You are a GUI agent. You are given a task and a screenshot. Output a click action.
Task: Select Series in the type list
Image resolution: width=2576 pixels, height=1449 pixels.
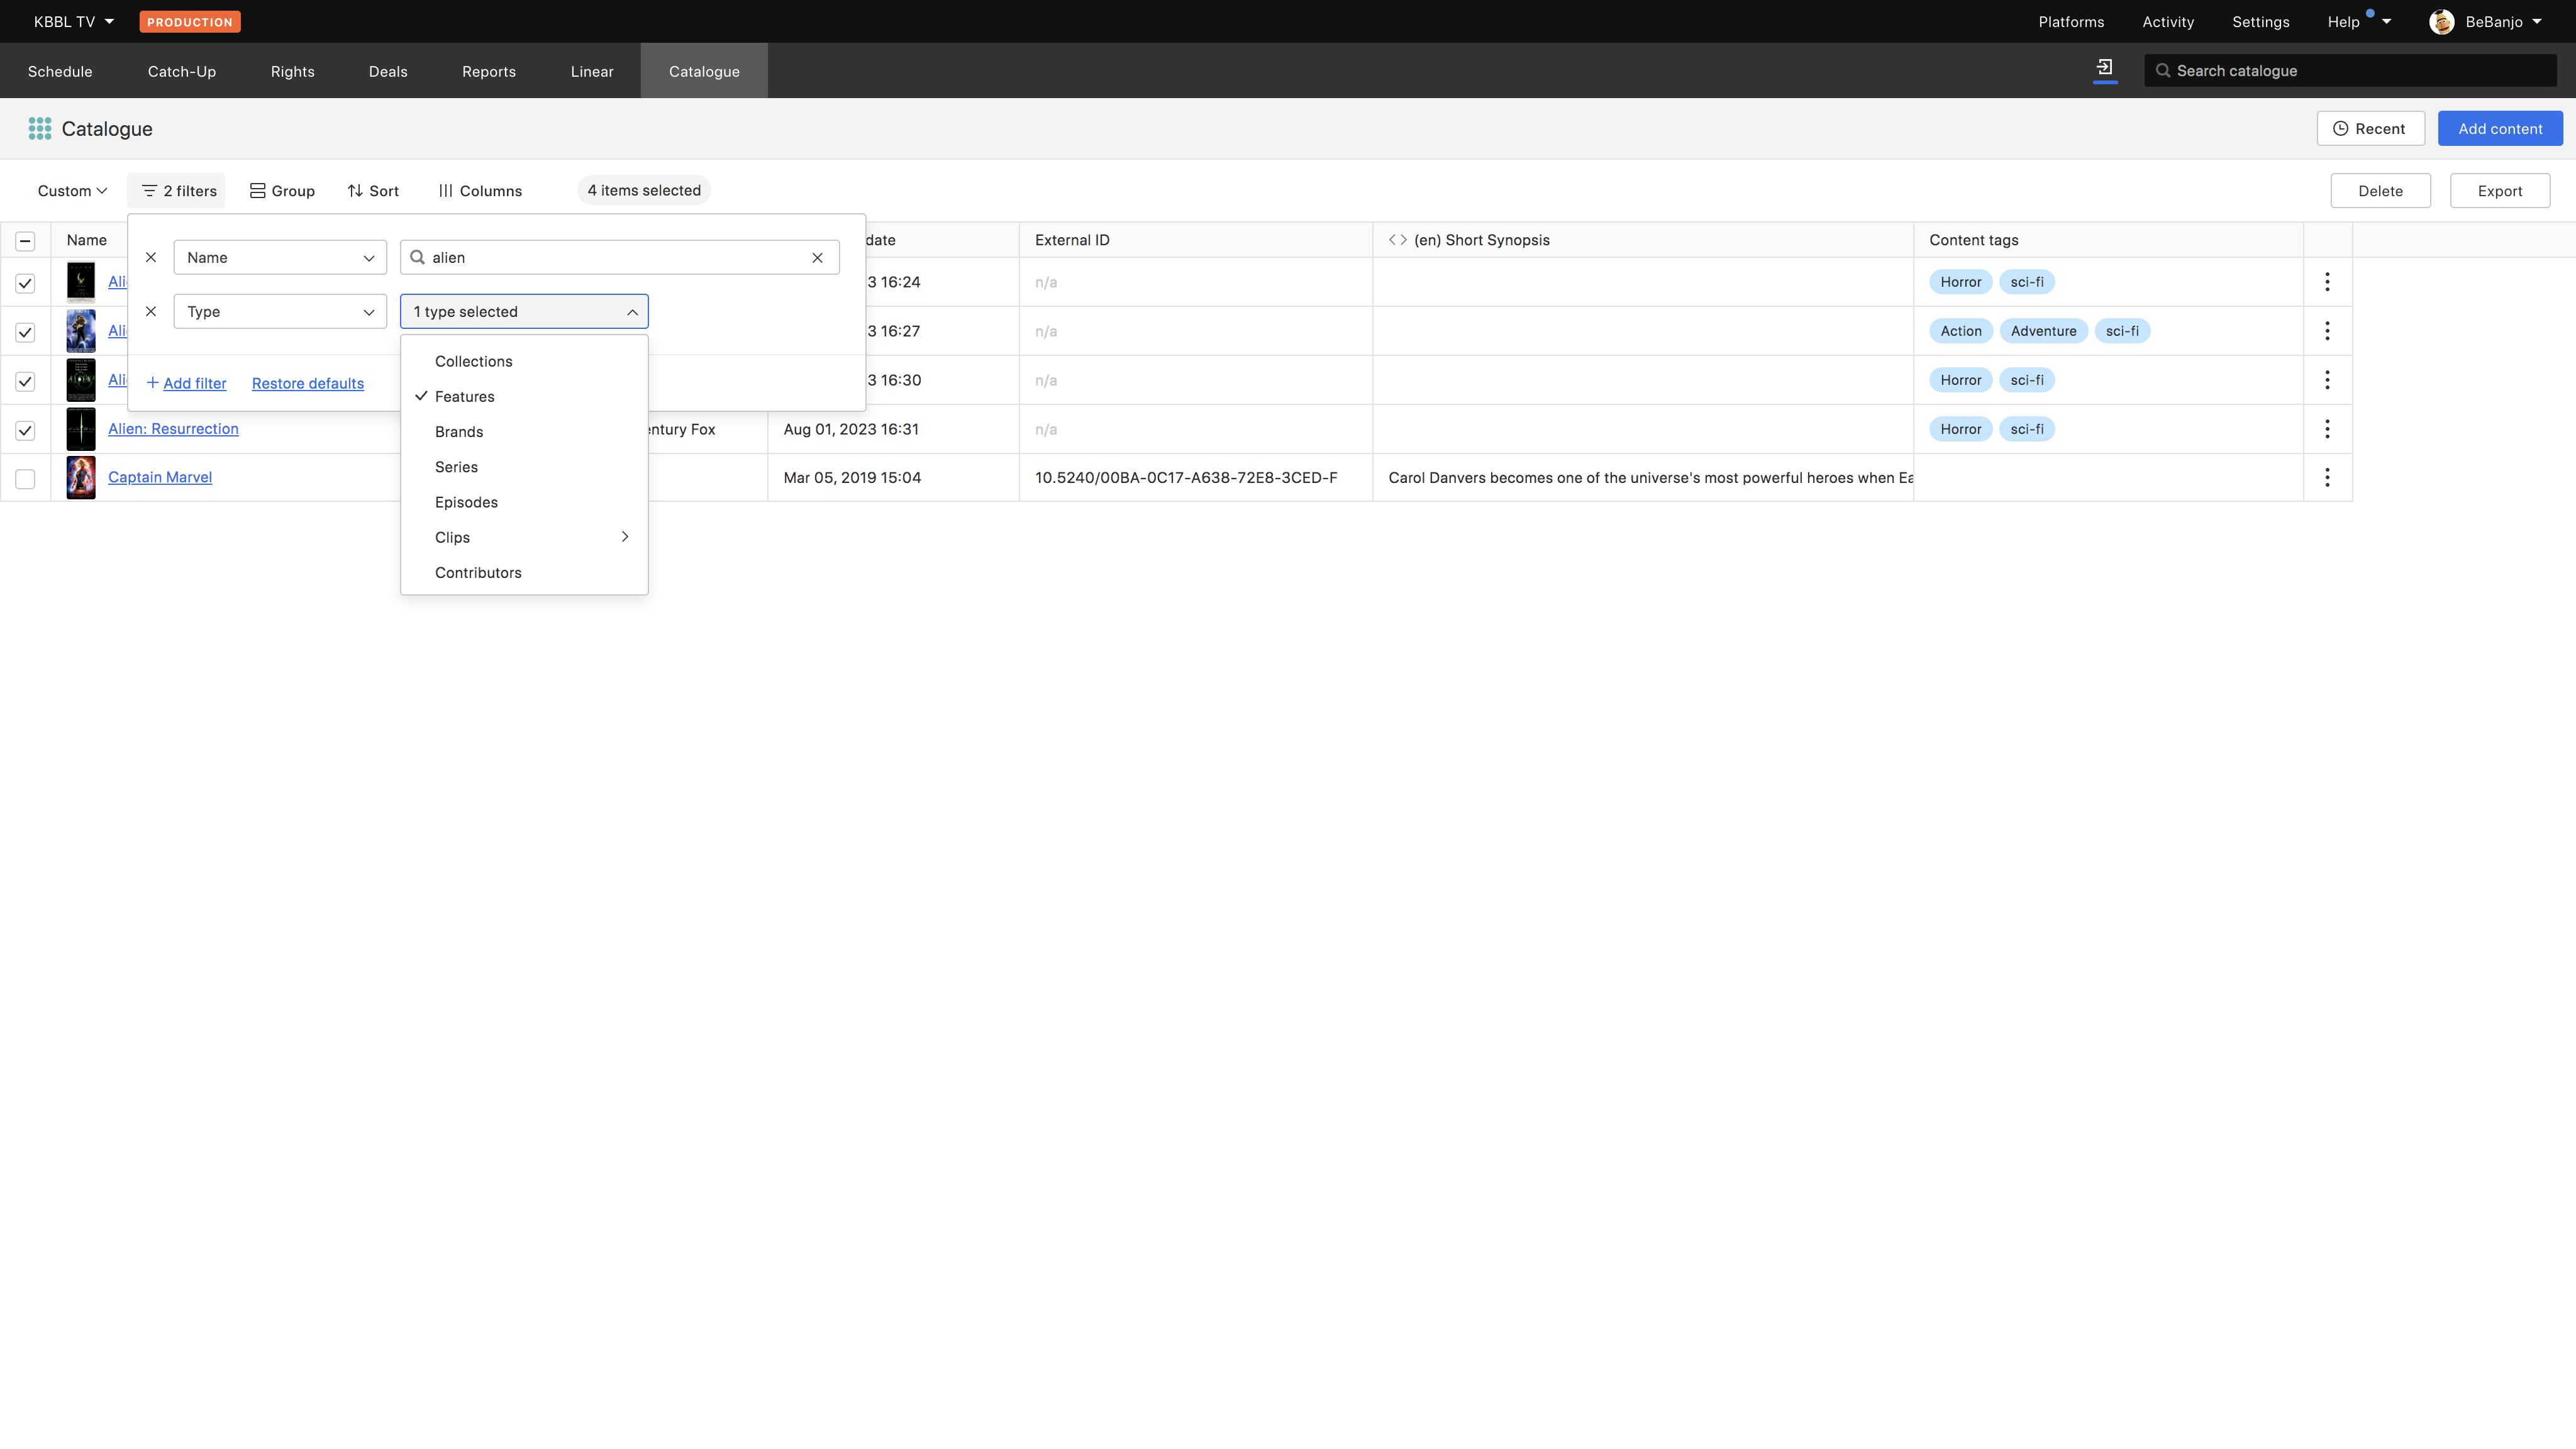[x=456, y=467]
